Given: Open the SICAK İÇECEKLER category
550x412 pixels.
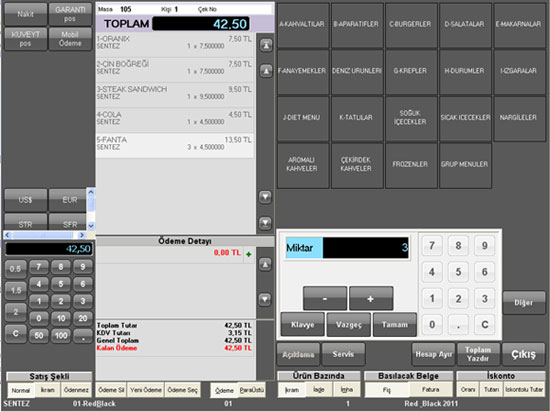Looking at the screenshot, I should (465, 118).
